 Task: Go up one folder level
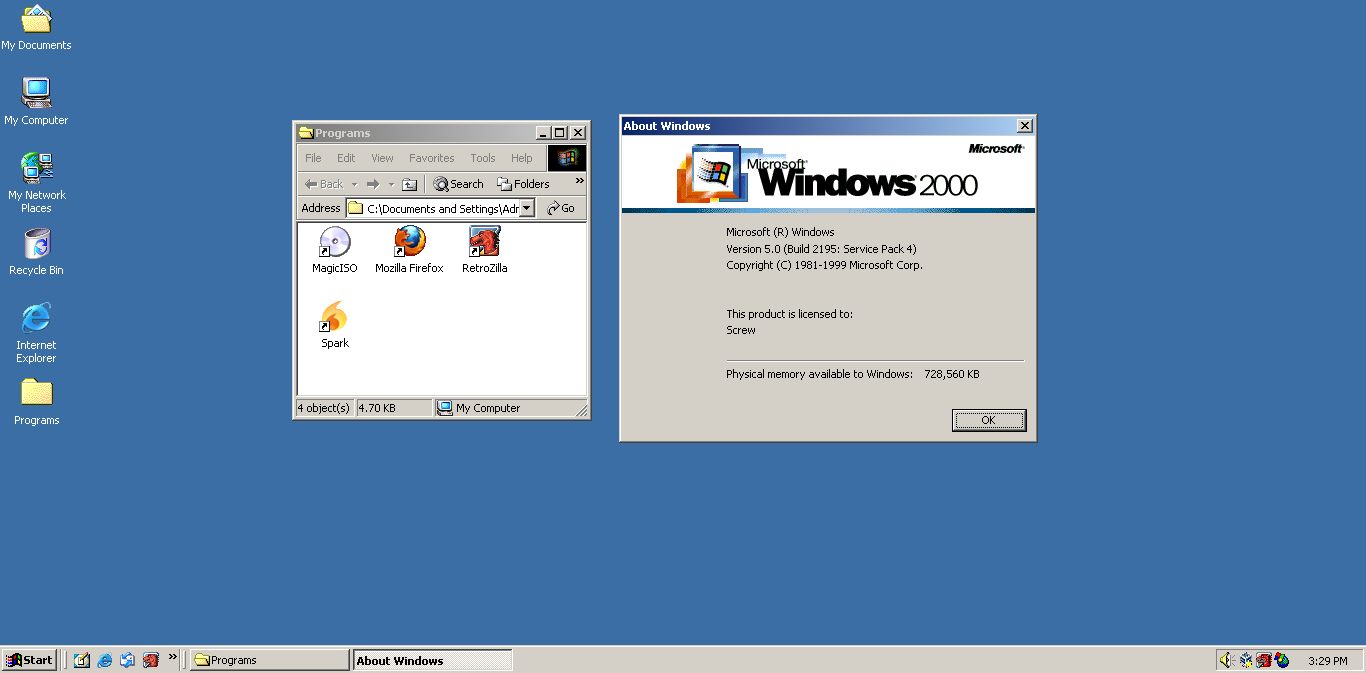(409, 184)
